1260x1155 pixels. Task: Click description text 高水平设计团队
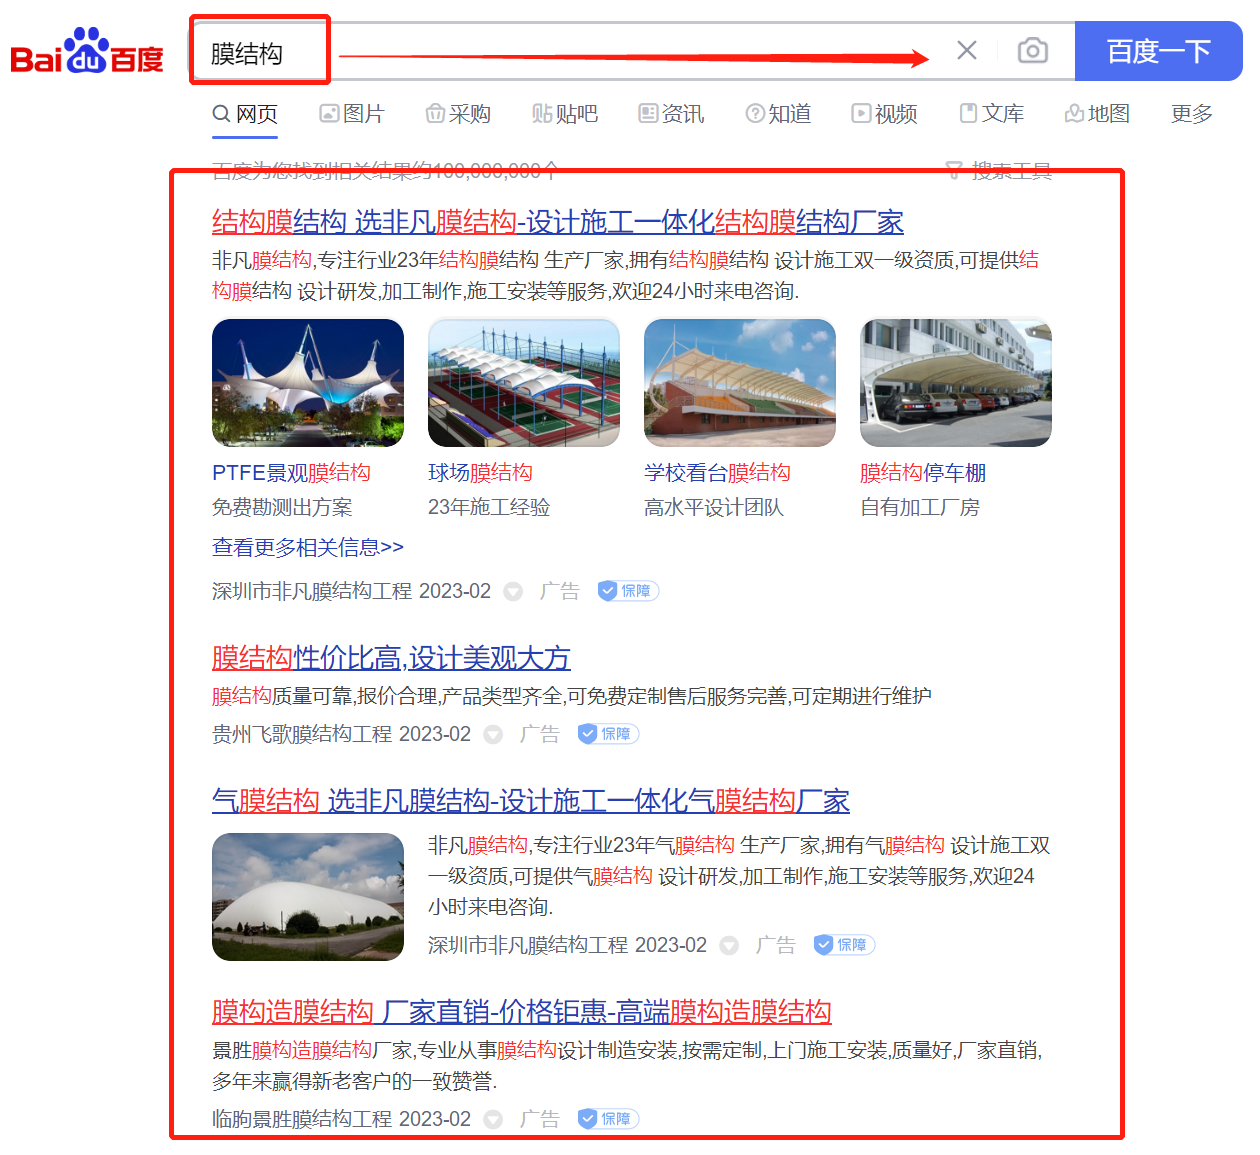tap(714, 508)
